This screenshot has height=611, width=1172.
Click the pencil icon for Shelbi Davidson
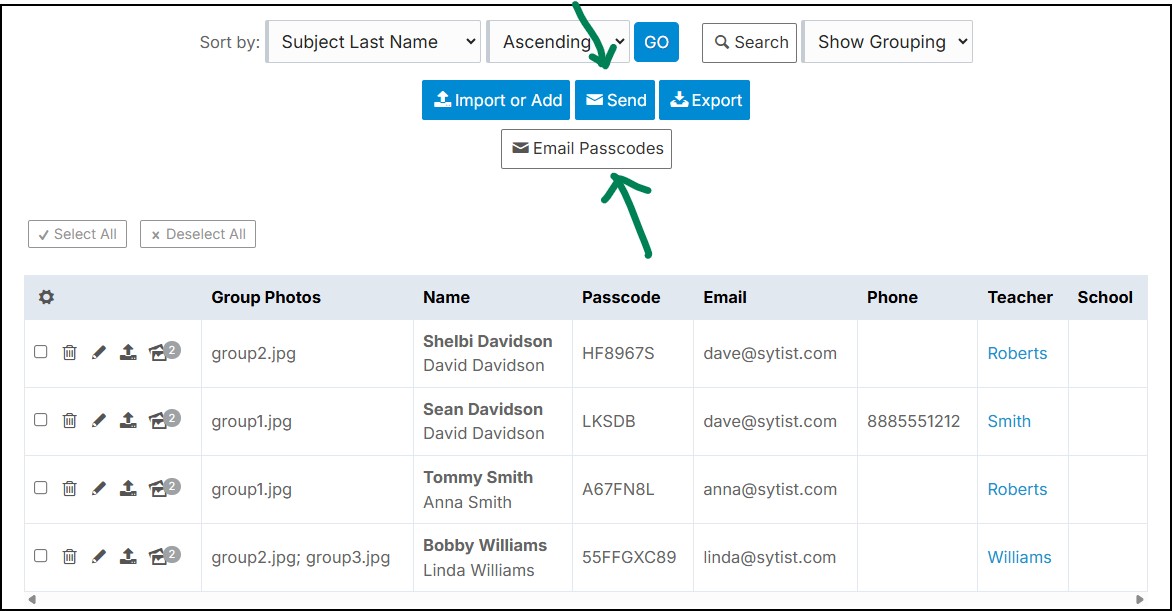(x=98, y=352)
